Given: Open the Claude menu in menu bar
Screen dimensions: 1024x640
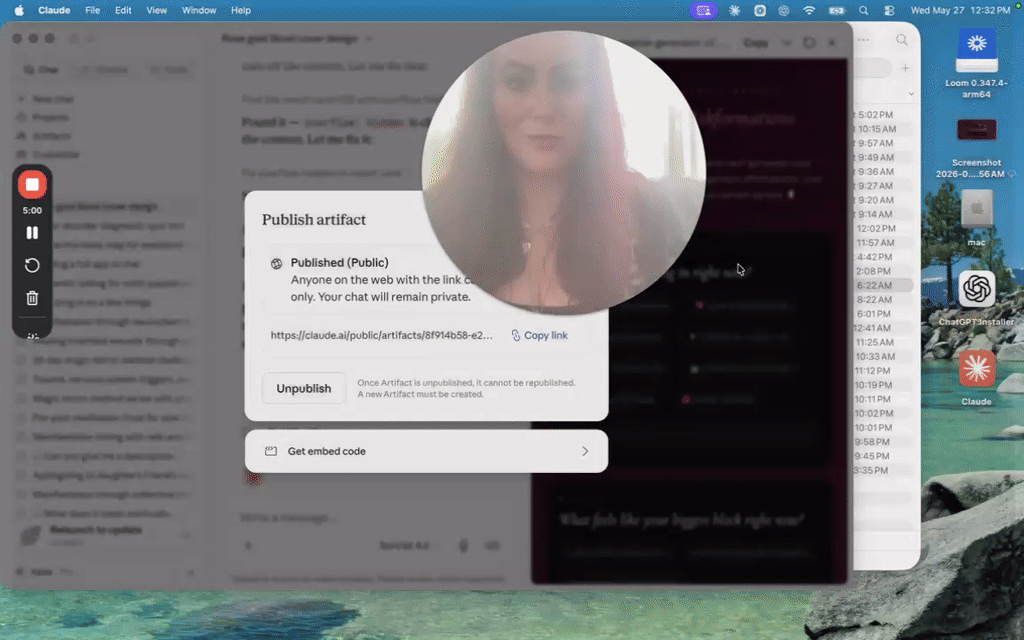Looking at the screenshot, I should [54, 10].
